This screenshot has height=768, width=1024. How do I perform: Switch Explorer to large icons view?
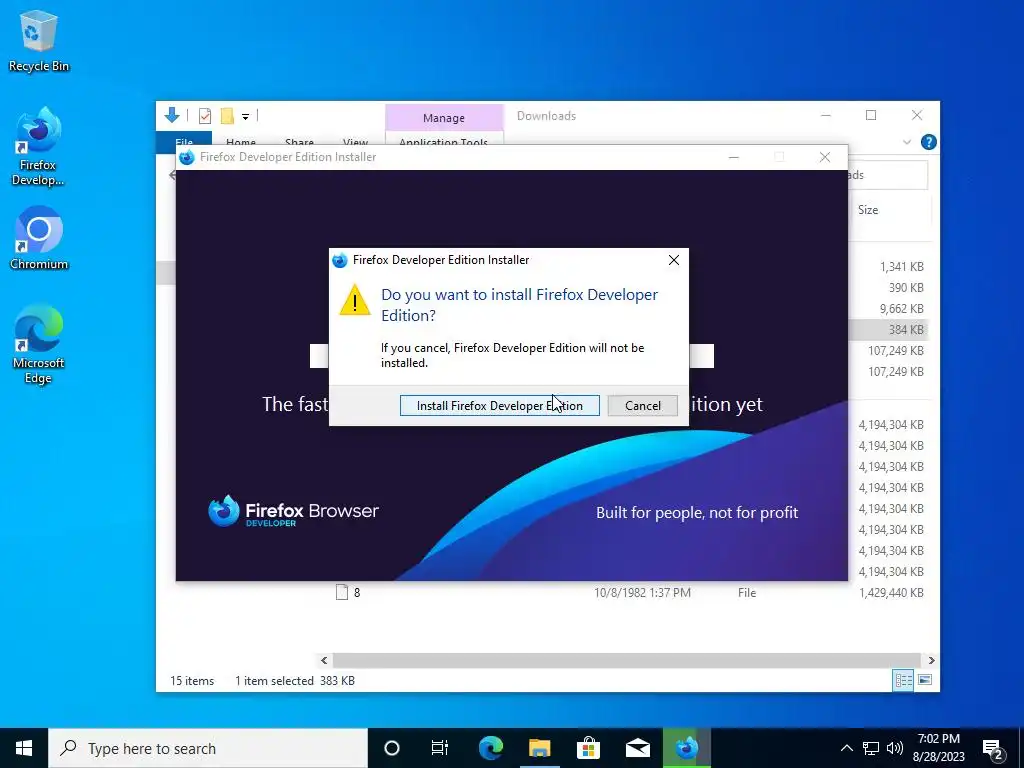pyautogui.click(x=925, y=680)
